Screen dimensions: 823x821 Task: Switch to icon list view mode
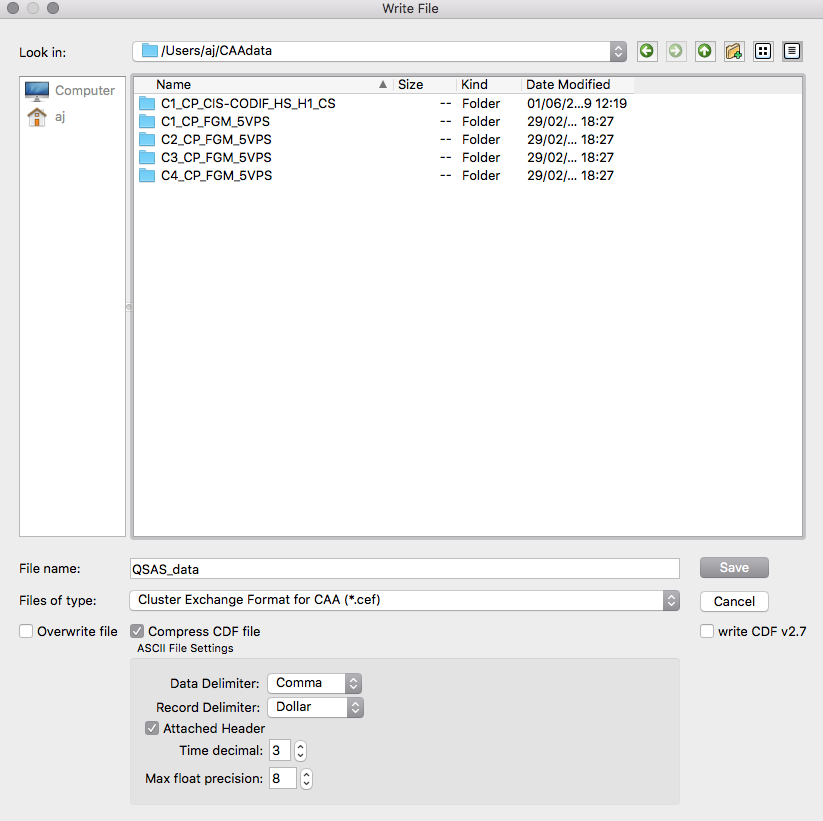click(763, 51)
